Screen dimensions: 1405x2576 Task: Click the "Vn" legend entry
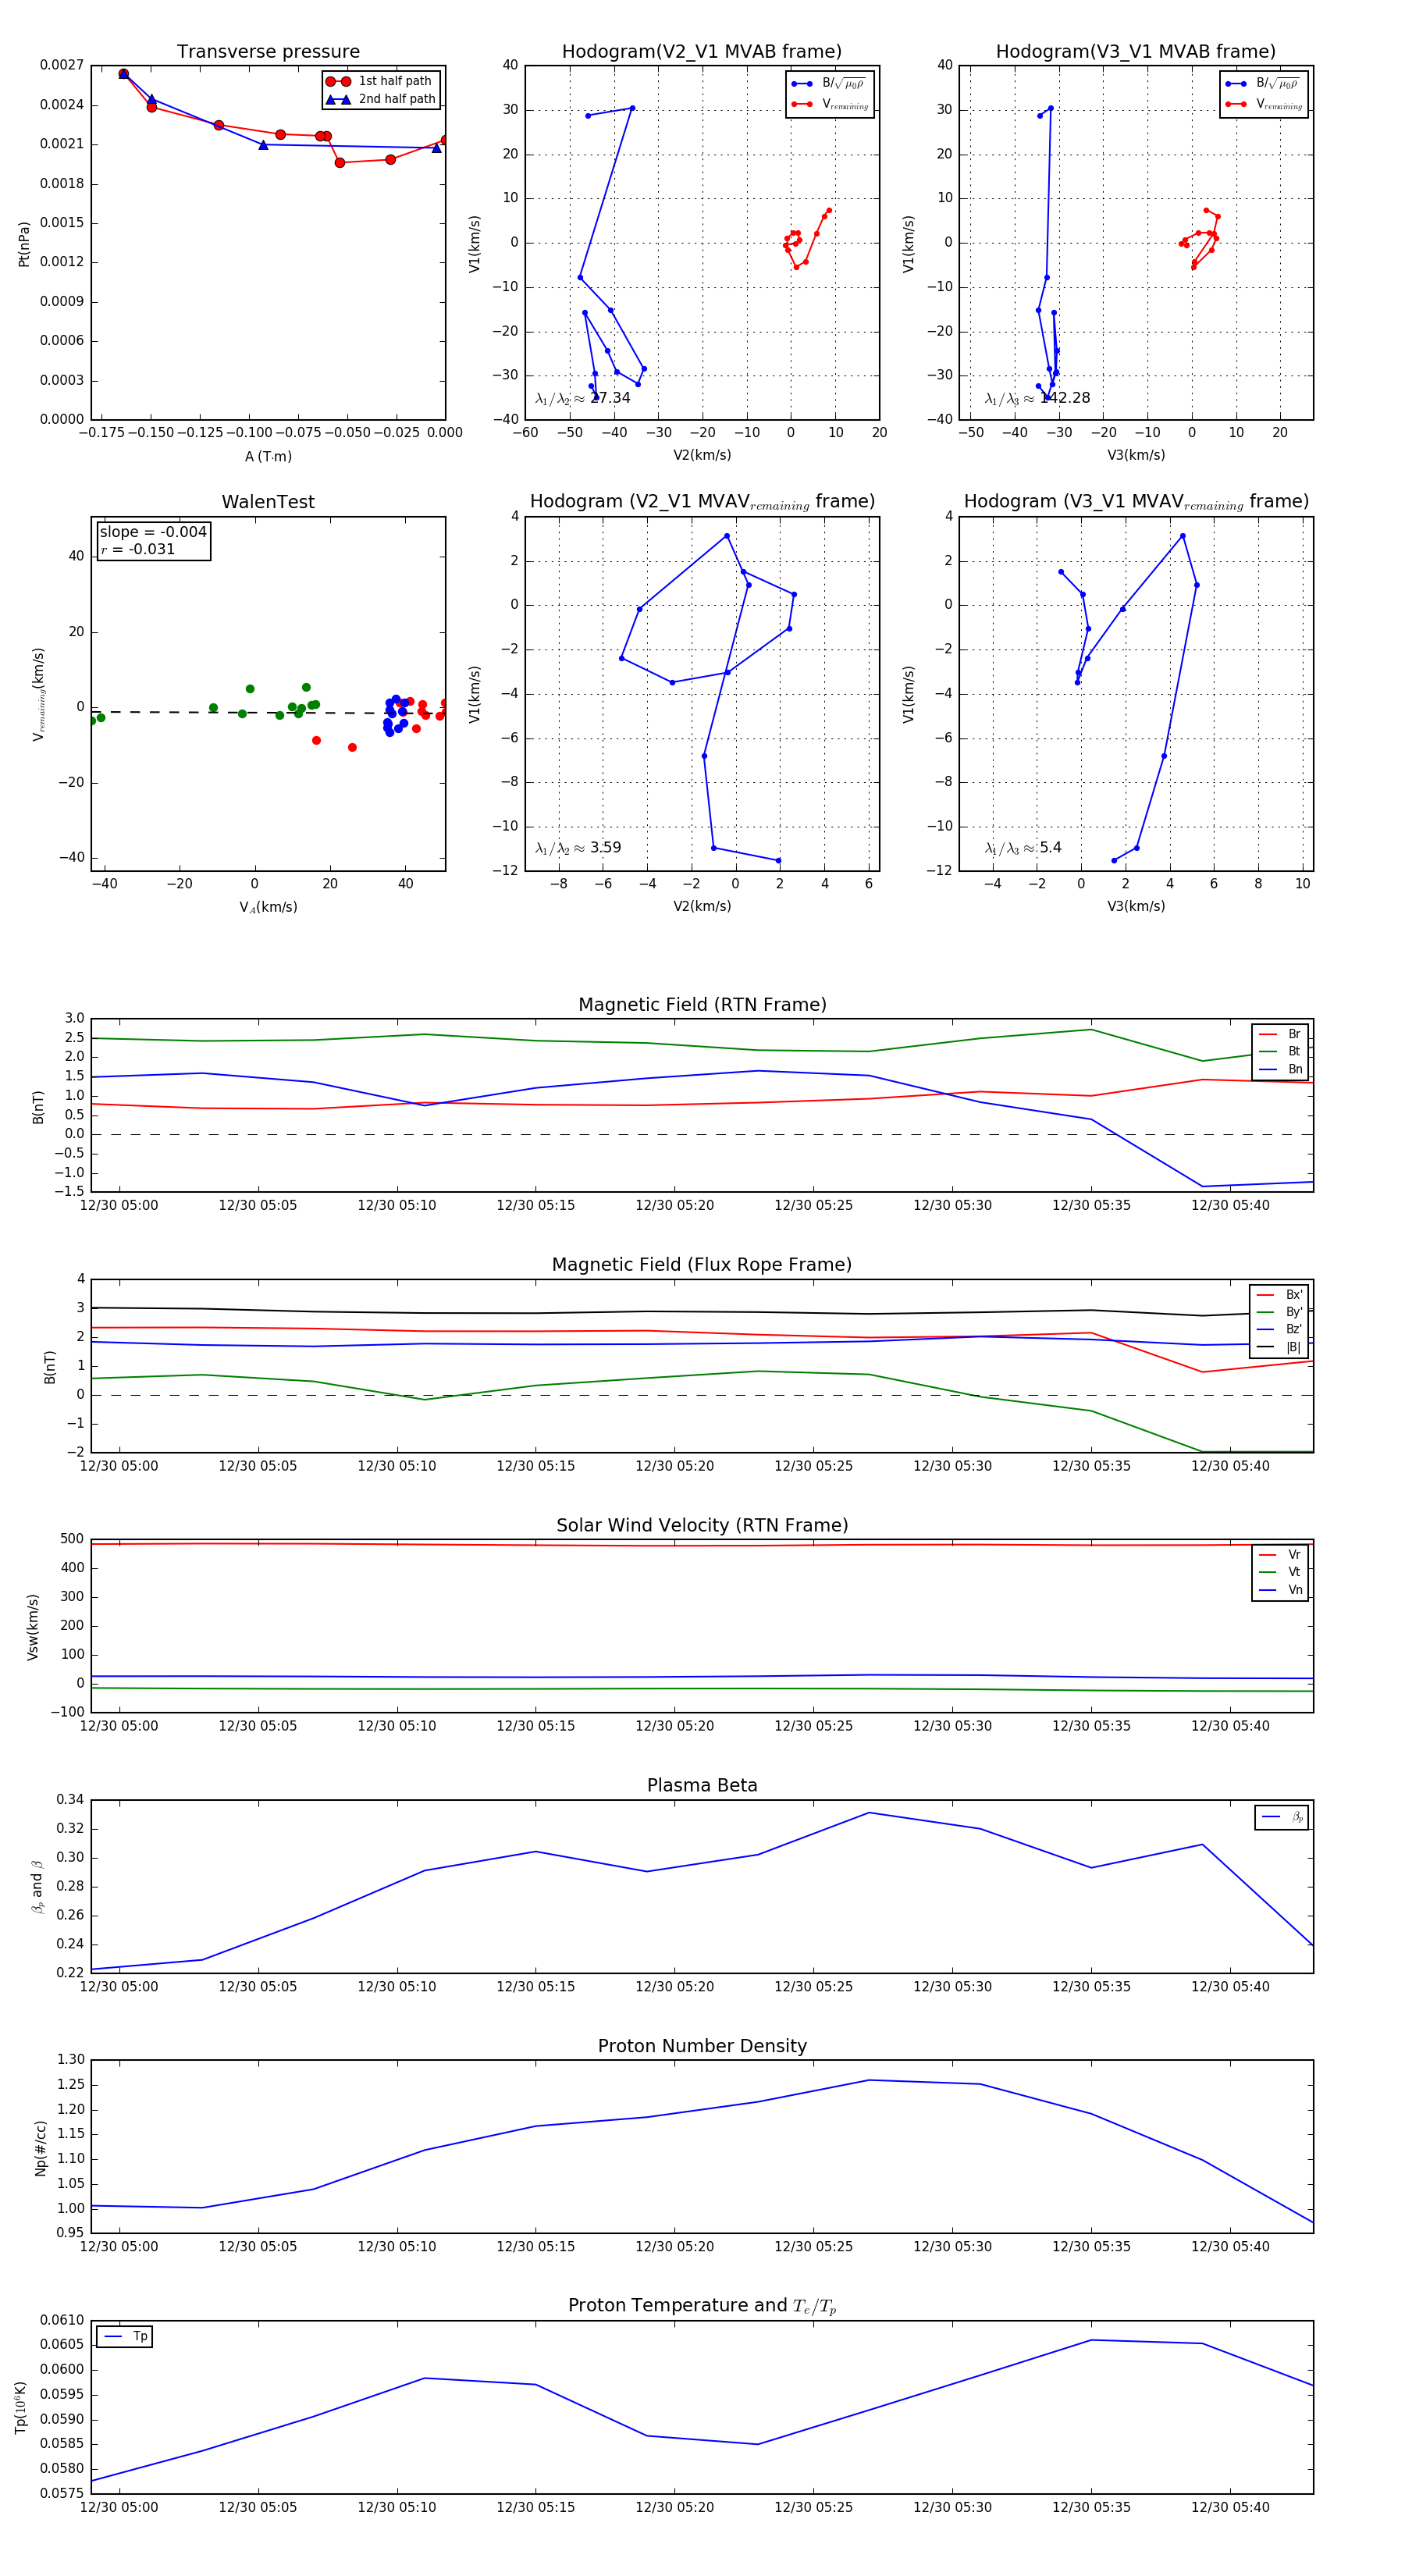(1280, 1590)
